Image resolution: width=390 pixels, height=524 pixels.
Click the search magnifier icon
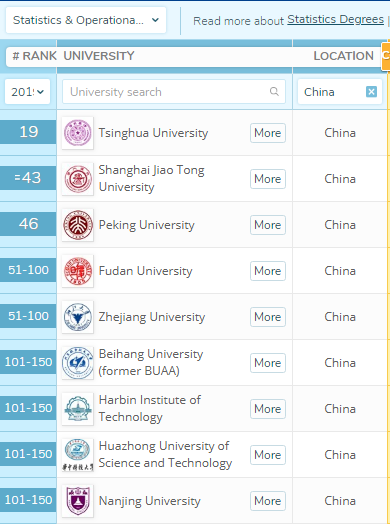[x=274, y=91]
